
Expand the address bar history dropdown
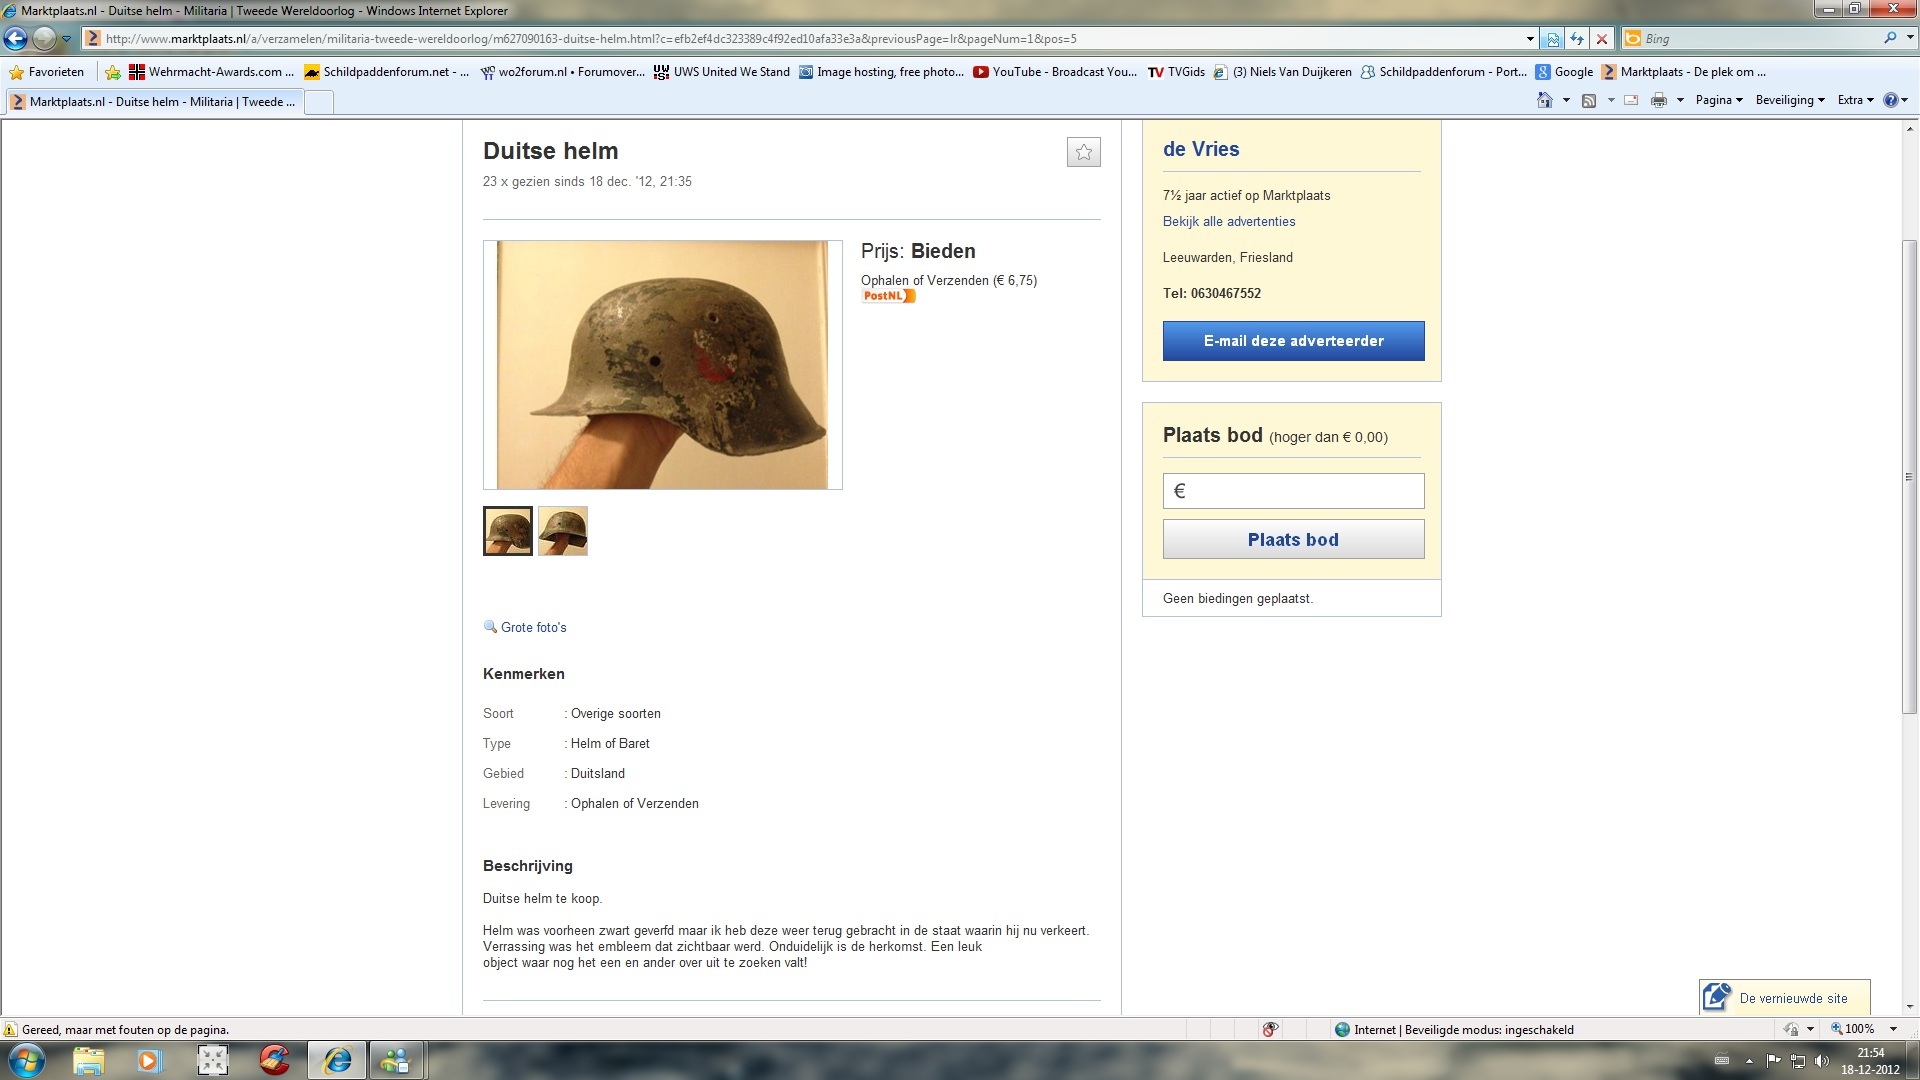click(1530, 39)
